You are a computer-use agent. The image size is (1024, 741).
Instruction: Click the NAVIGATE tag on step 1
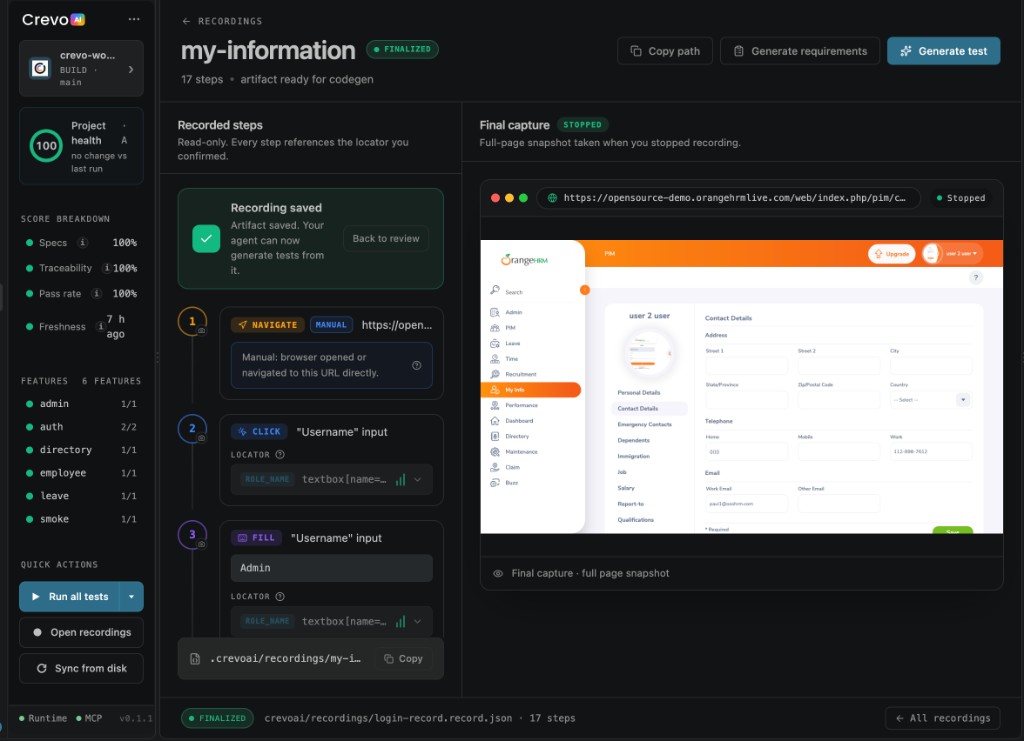[268, 324]
